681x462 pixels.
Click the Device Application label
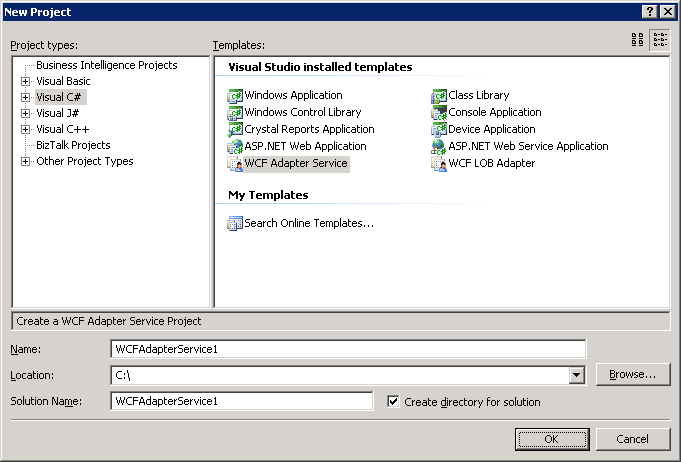(x=492, y=129)
